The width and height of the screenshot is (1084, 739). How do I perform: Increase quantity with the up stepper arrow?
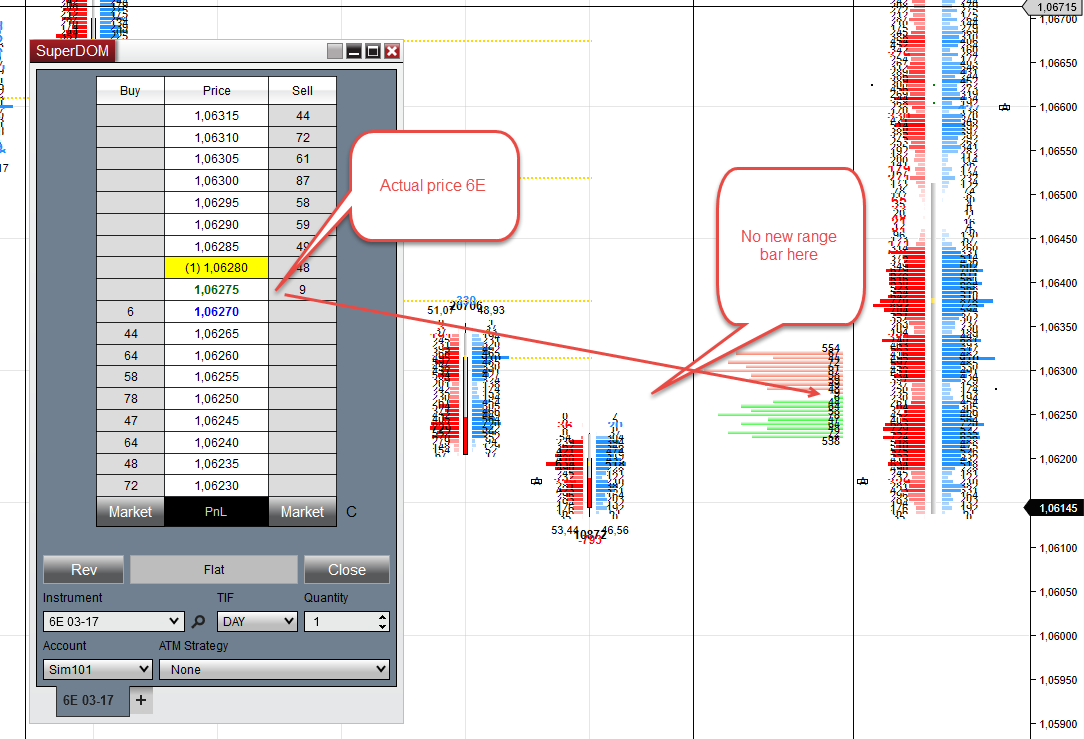click(382, 617)
